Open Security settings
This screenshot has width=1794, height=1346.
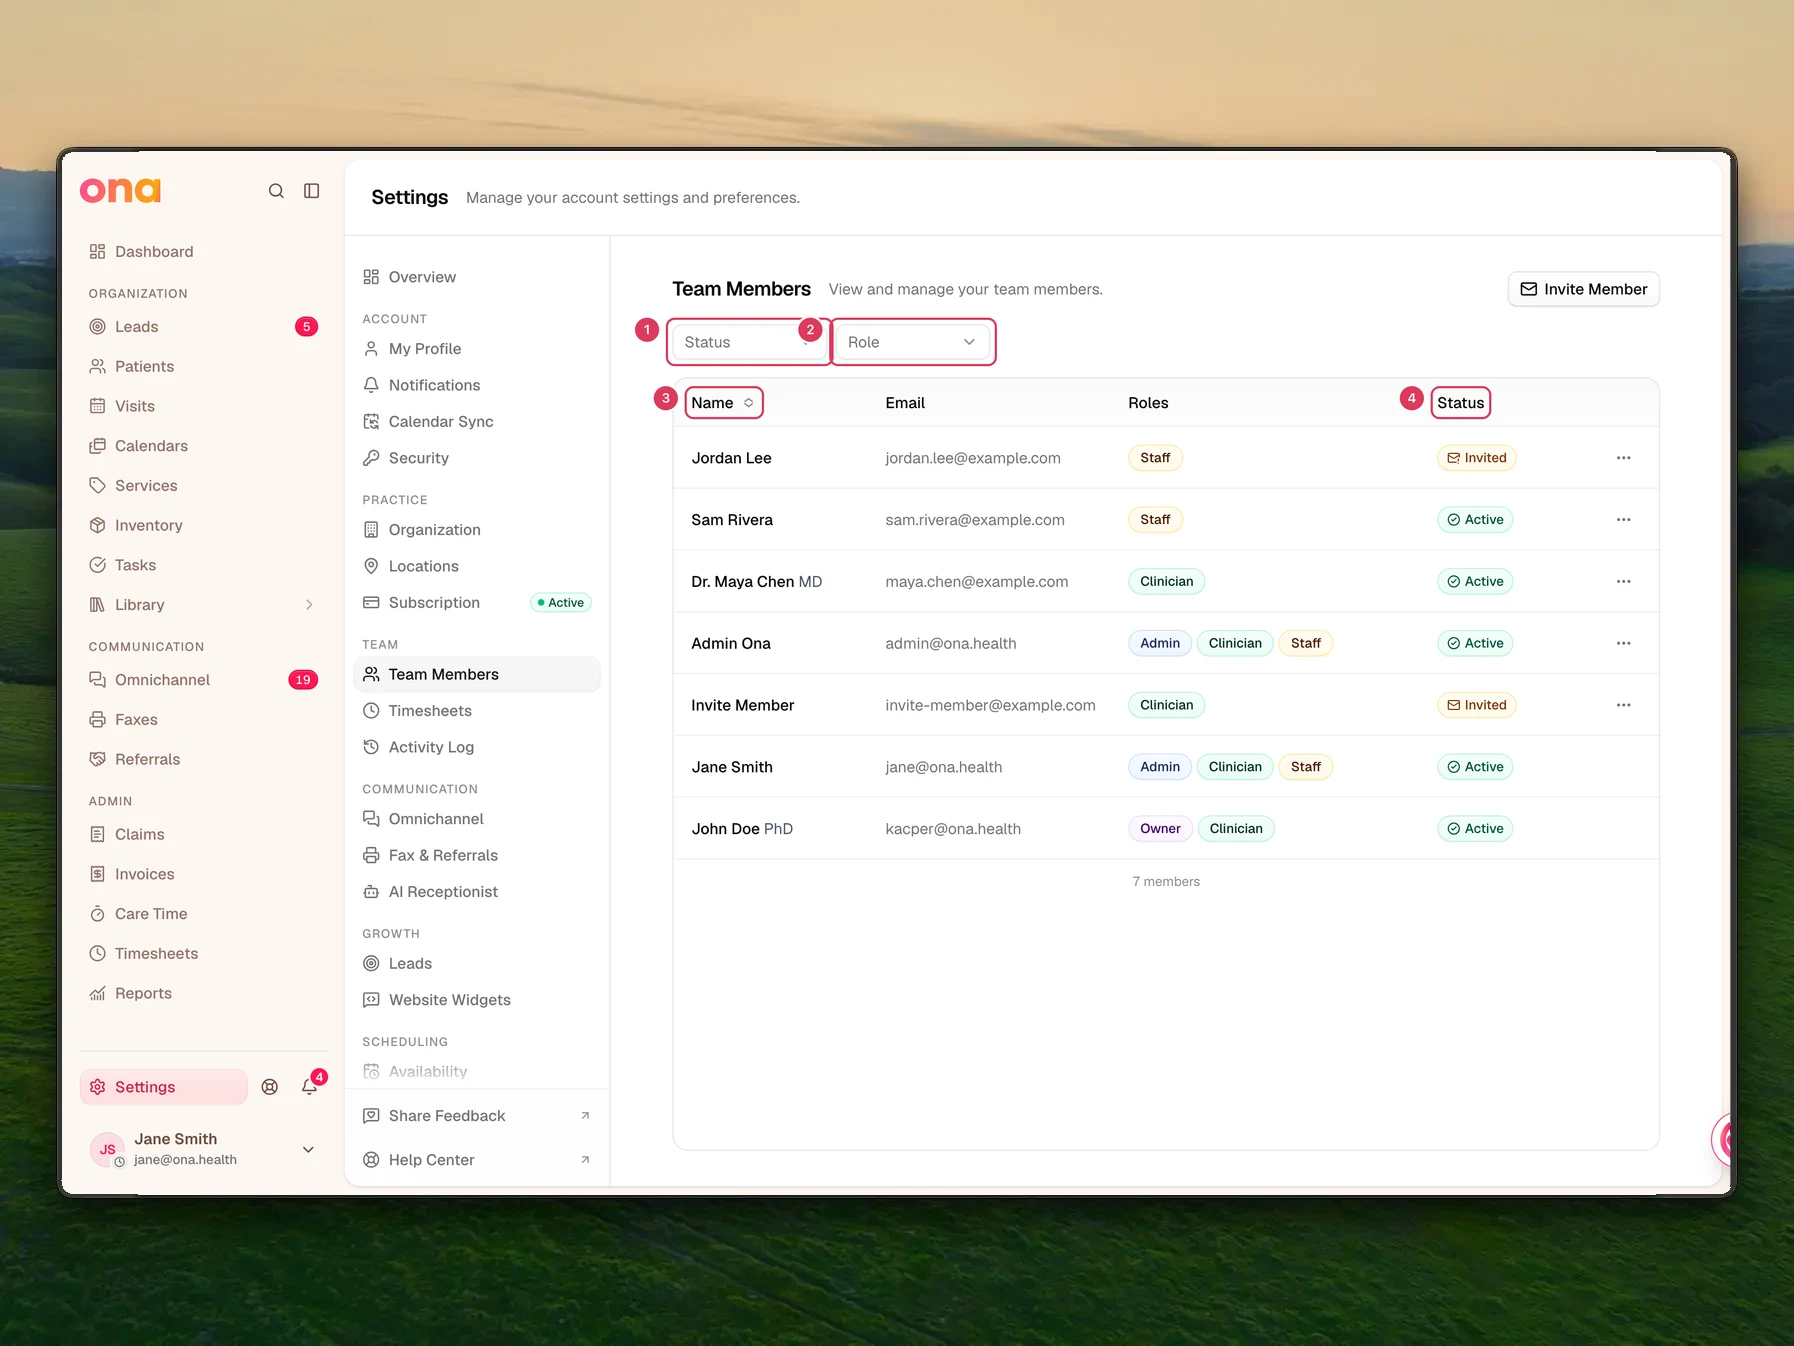click(x=418, y=458)
